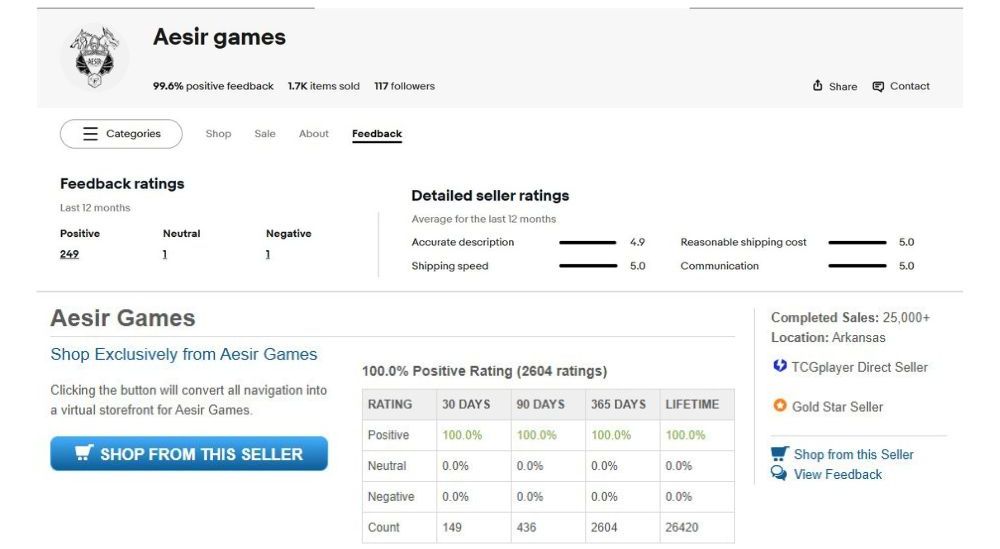Click the Shipping speed rating bar
Image resolution: width=1000 pixels, height=549 pixels.
tap(587, 266)
